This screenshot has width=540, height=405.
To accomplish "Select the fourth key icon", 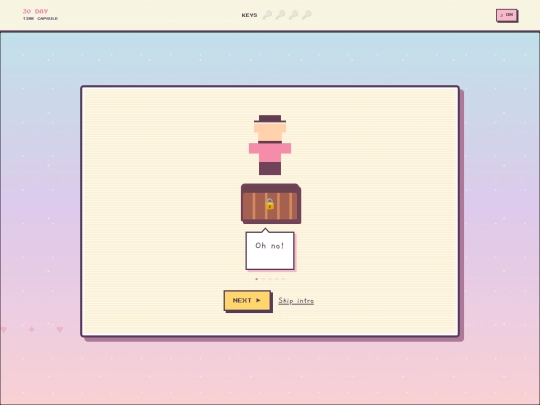I will pos(307,15).
